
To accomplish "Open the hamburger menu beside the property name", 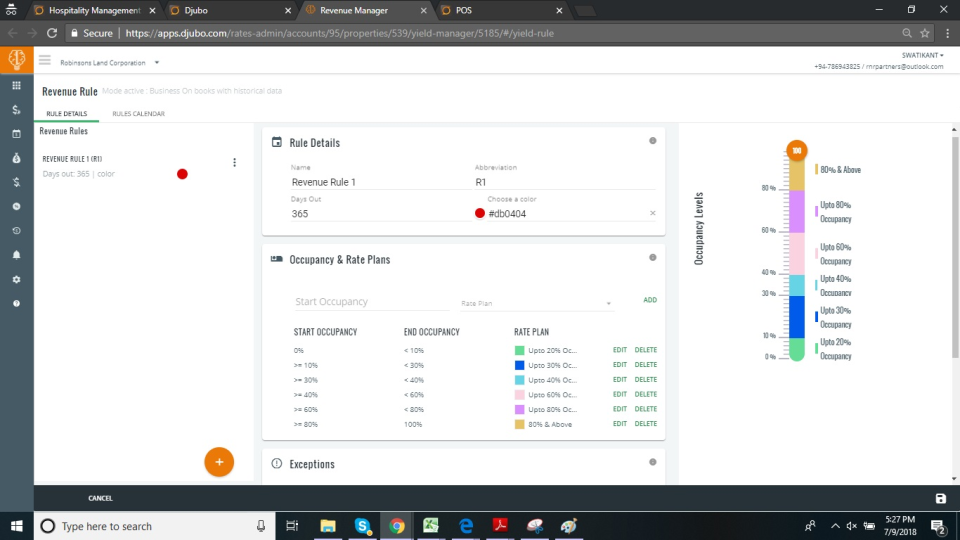I will point(45,60).
